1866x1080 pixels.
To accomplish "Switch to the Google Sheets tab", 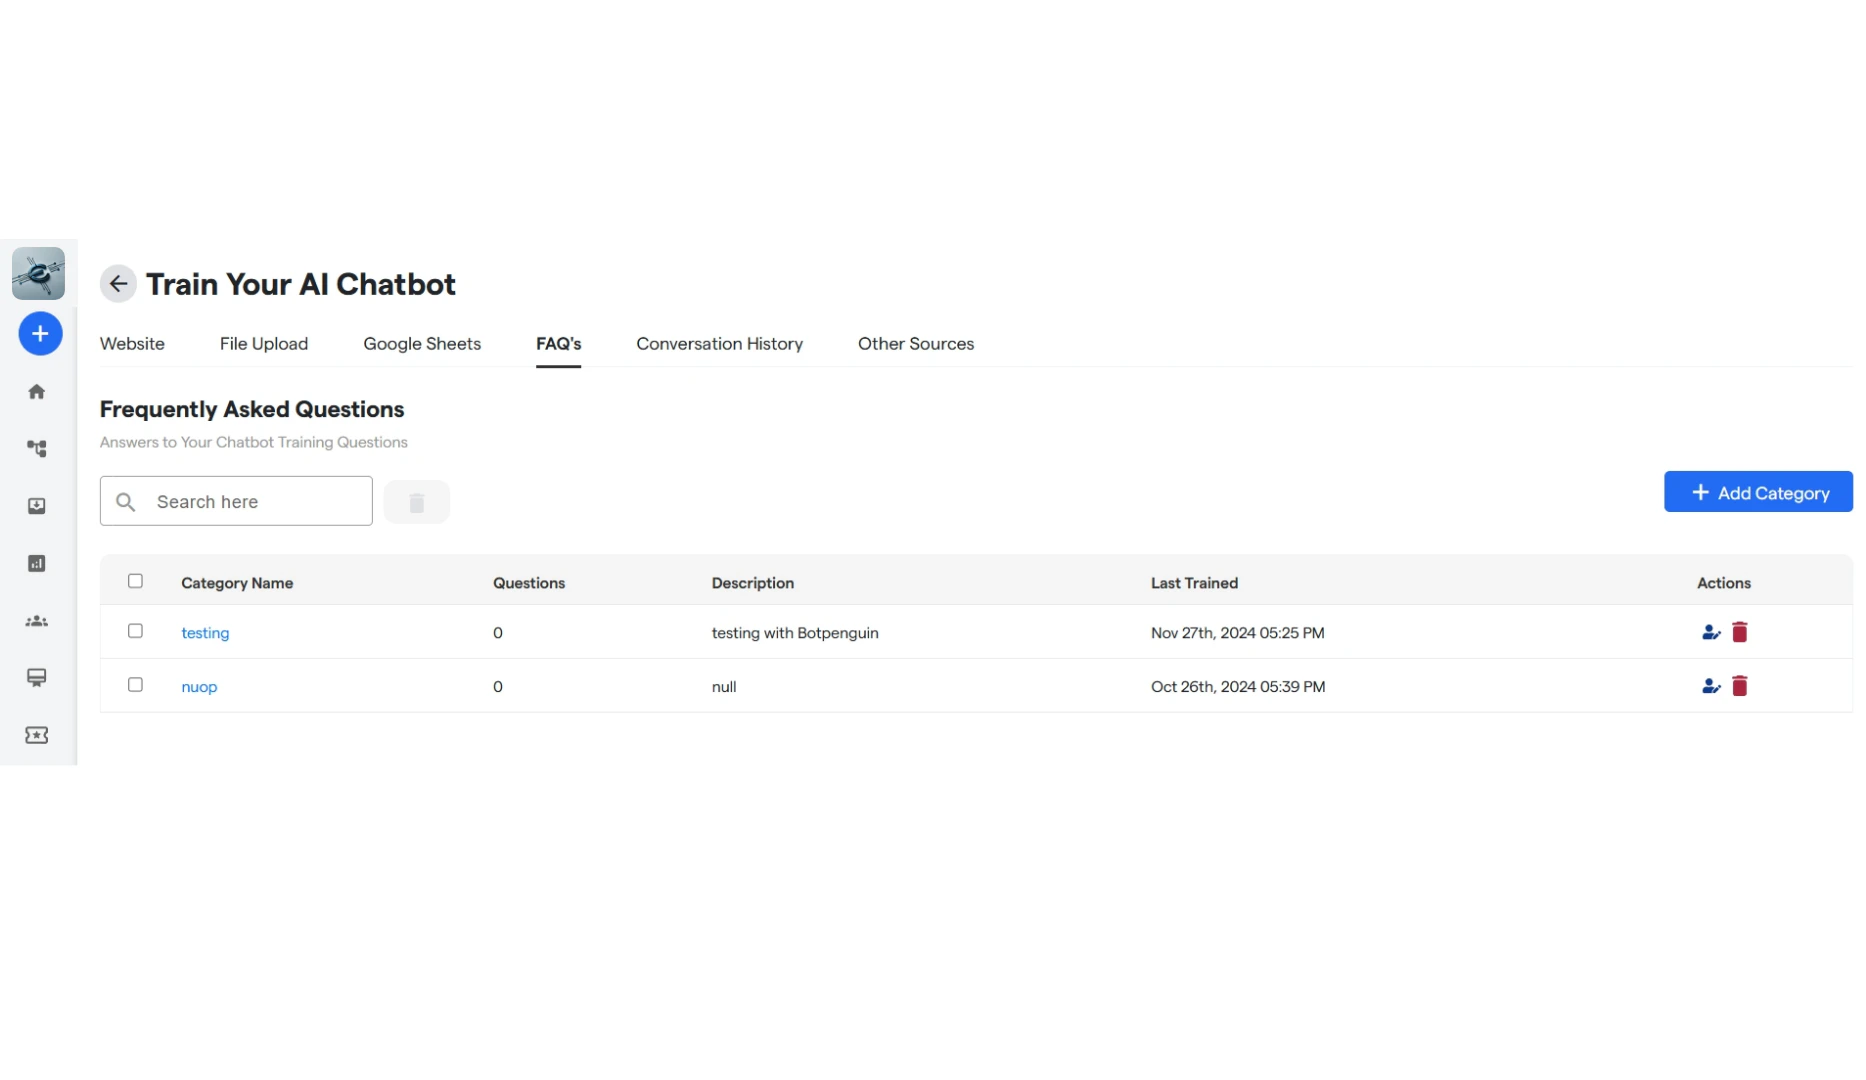I will pos(422,344).
